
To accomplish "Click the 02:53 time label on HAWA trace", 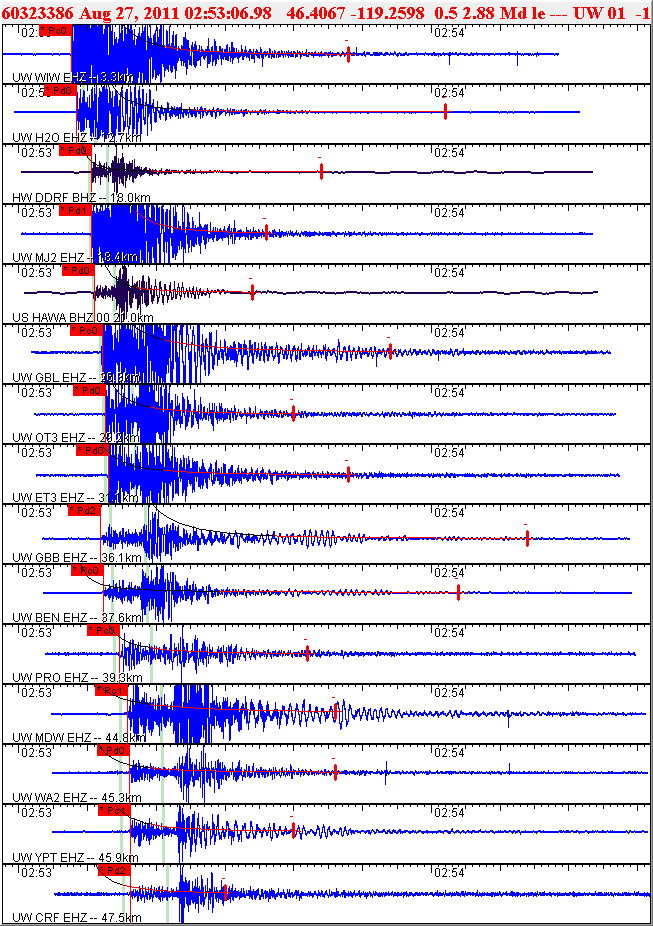I will [37, 273].
